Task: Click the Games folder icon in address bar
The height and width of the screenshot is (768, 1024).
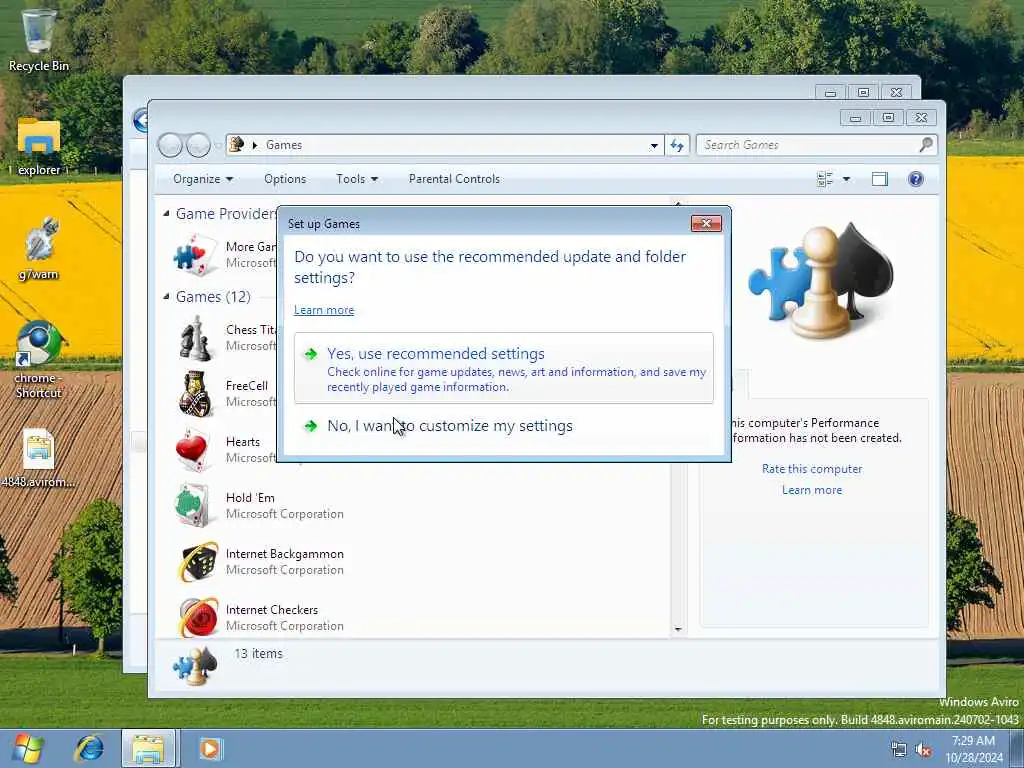Action: (238, 144)
